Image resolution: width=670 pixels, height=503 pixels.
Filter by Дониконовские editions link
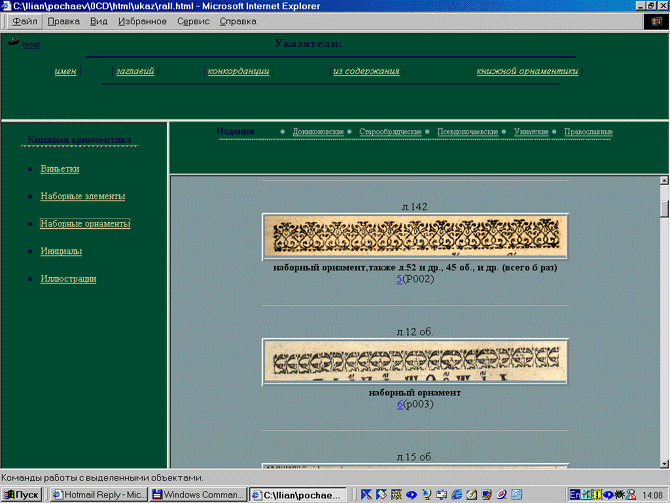click(x=318, y=132)
